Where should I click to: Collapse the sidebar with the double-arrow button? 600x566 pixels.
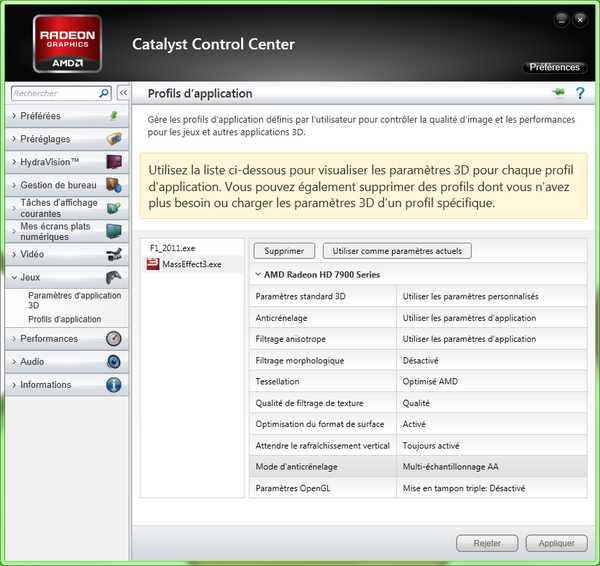pos(123,93)
